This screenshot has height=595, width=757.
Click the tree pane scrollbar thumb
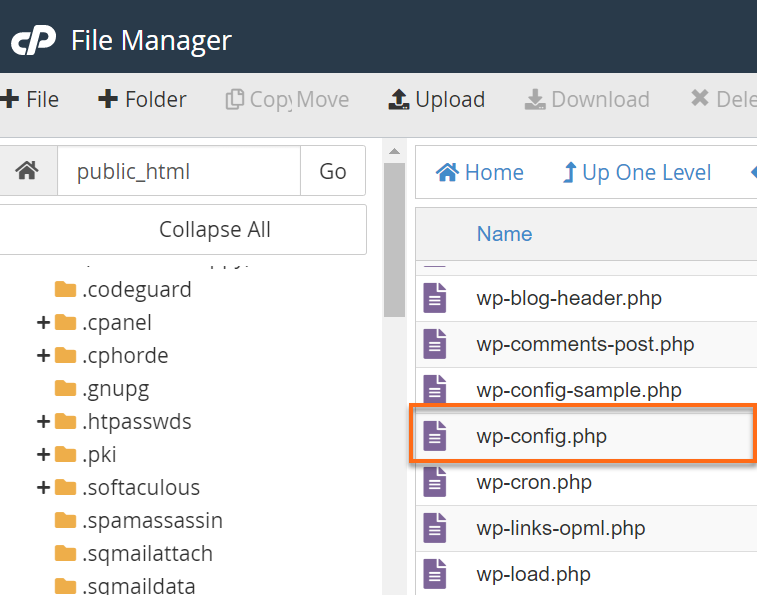[x=394, y=240]
